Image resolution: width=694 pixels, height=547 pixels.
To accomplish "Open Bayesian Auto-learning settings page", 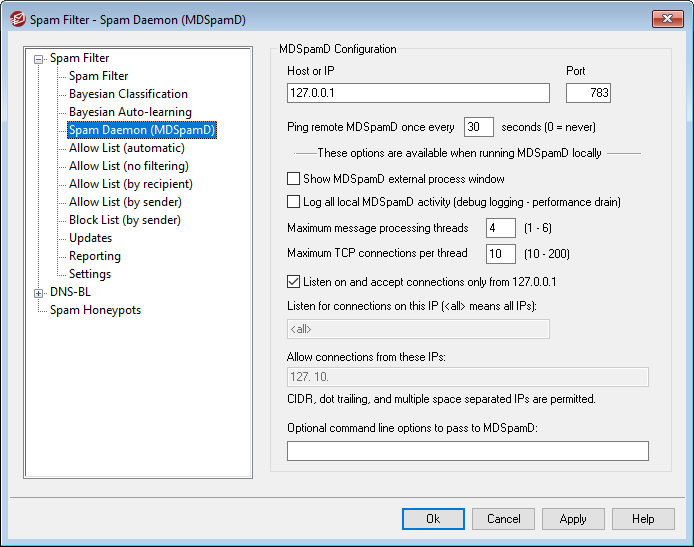I will [130, 112].
